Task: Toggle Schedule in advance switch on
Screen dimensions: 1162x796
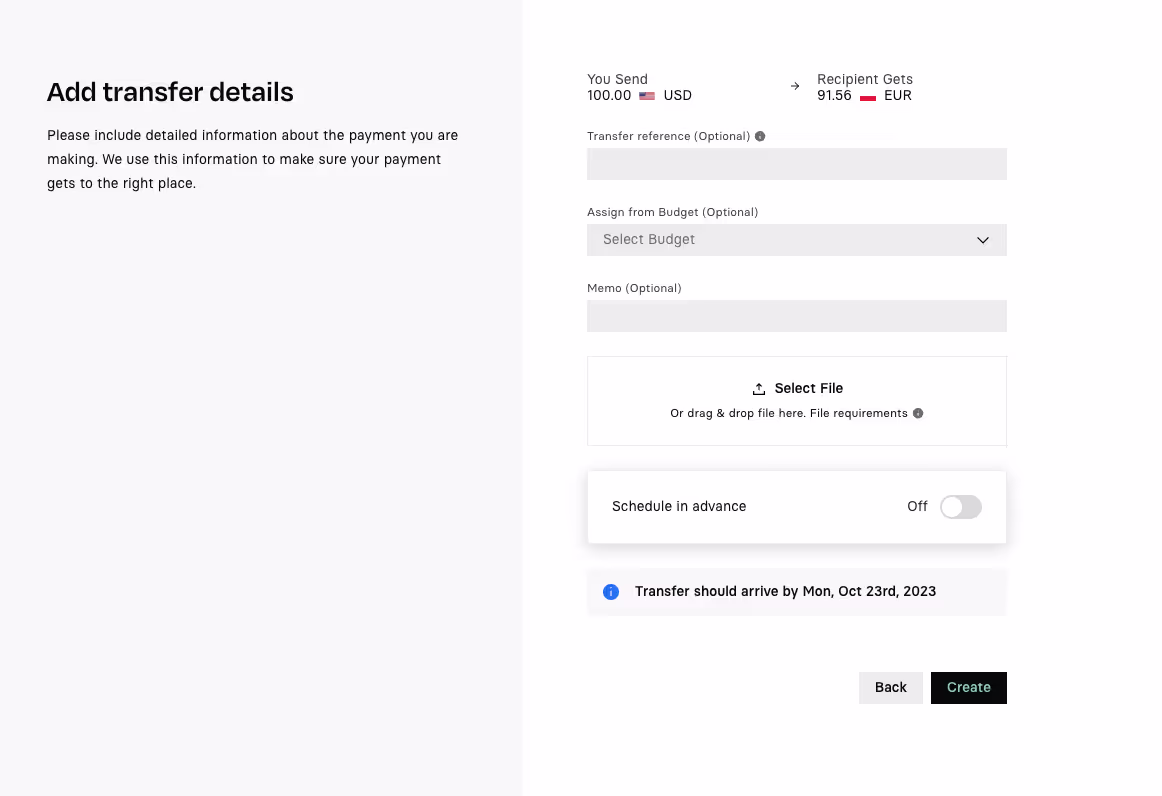Action: click(x=960, y=507)
